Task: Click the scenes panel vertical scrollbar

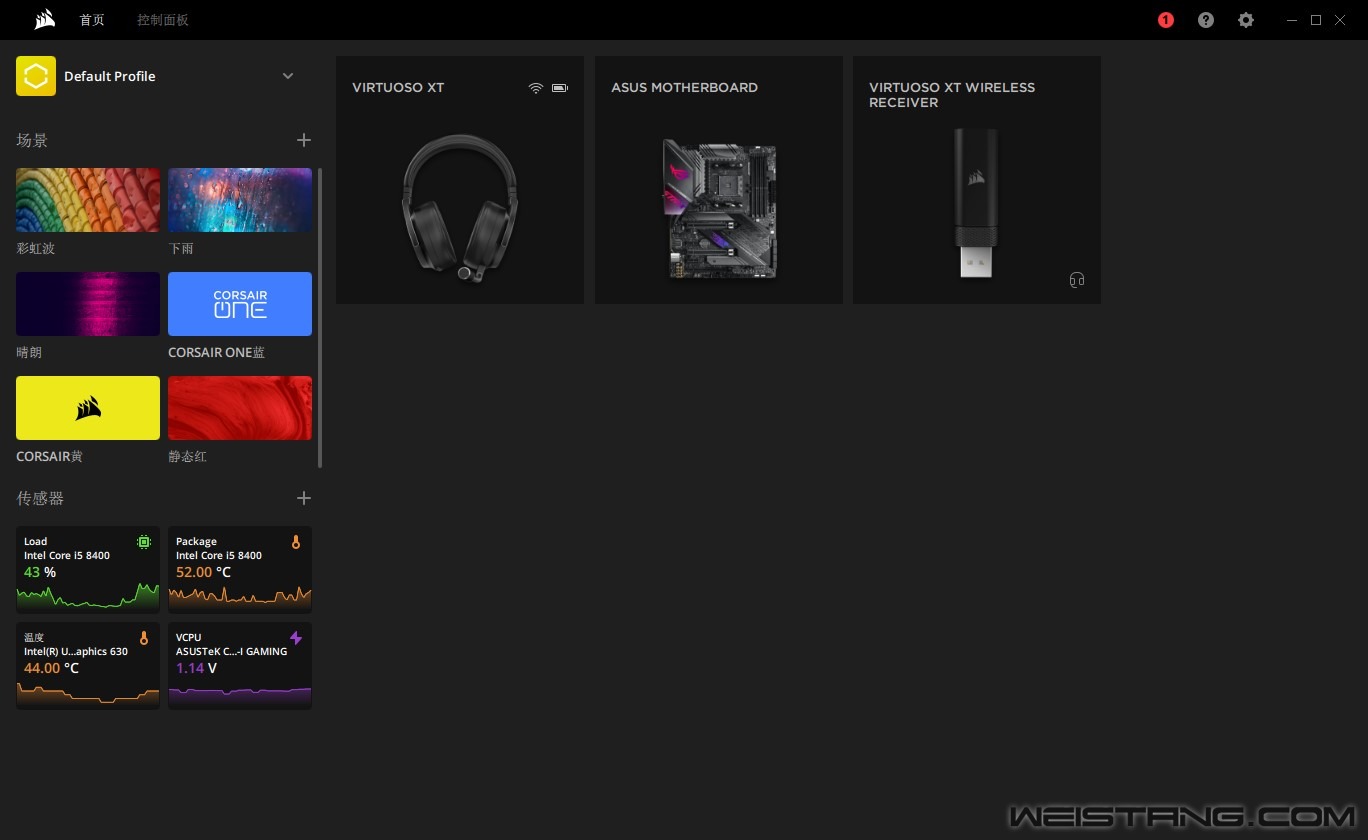Action: pos(320,318)
